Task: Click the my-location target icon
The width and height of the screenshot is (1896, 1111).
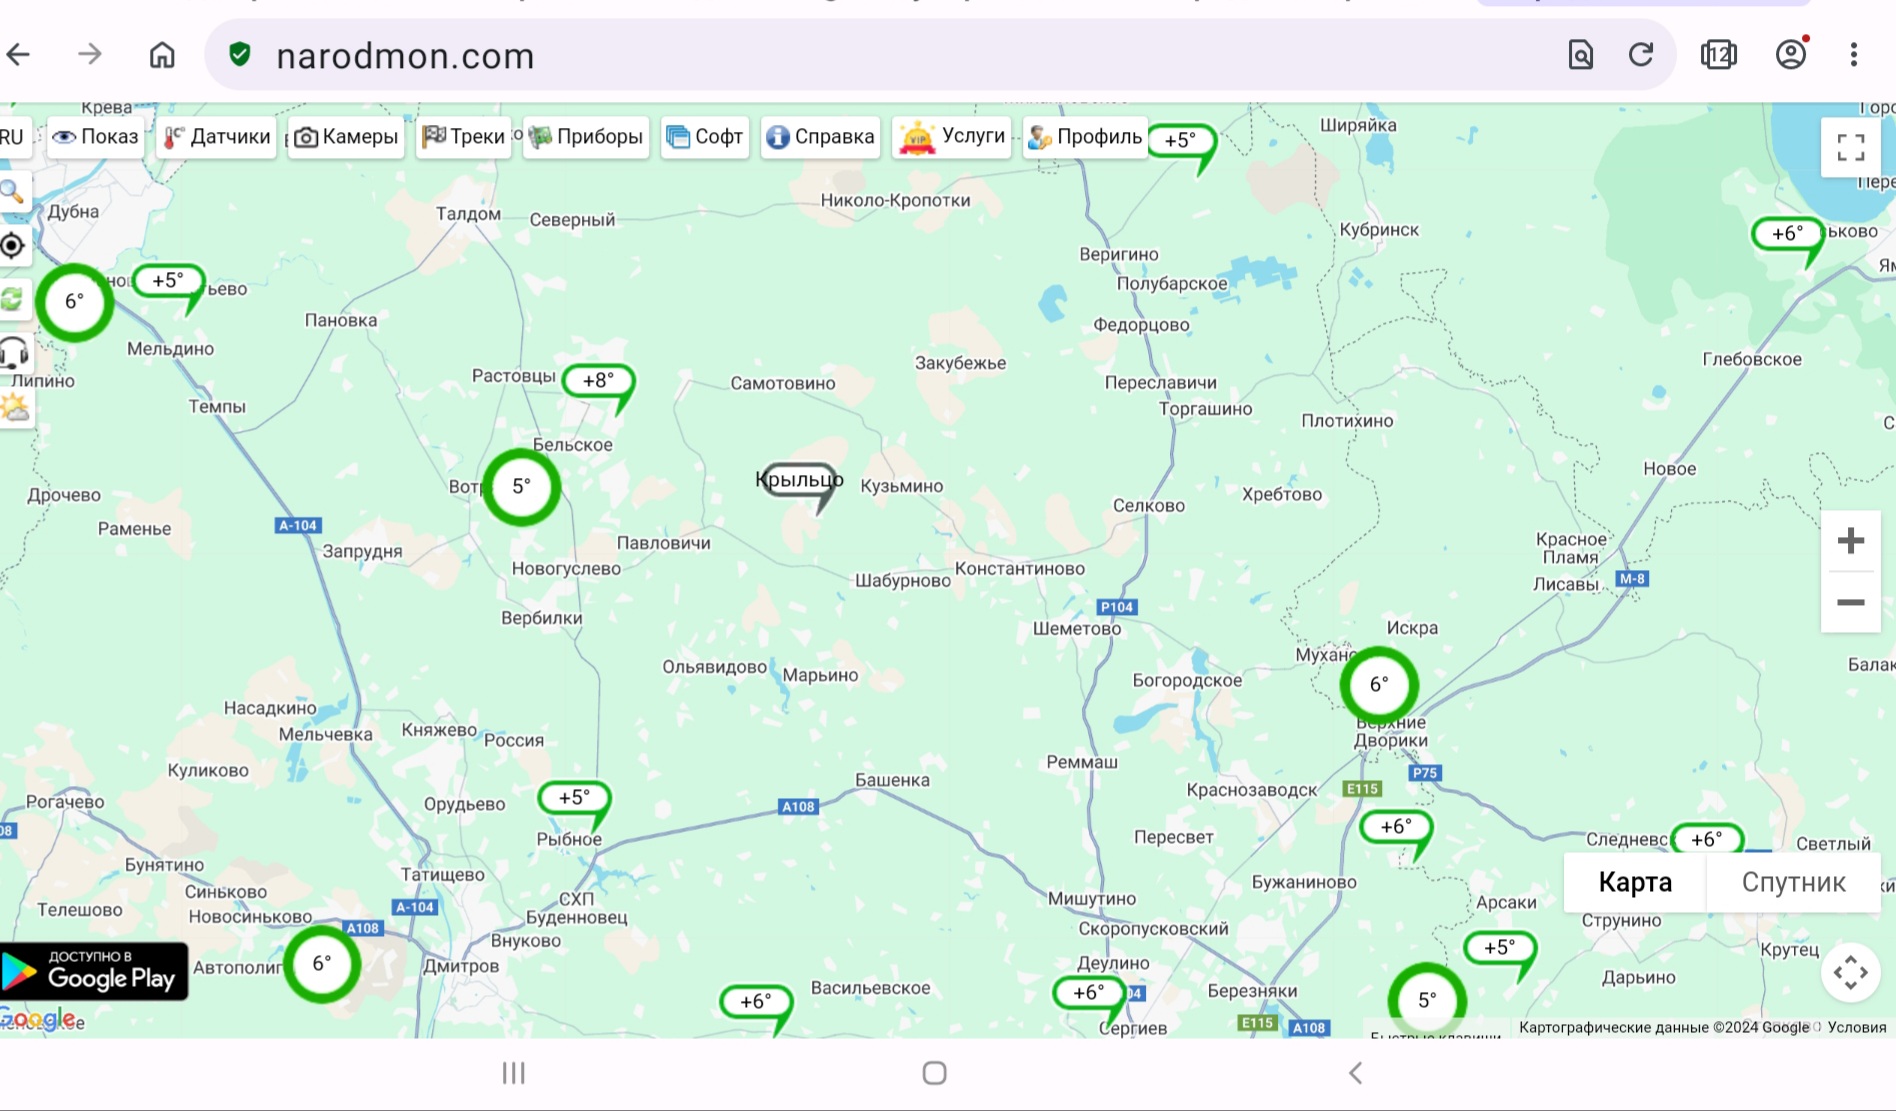Action: [x=12, y=245]
